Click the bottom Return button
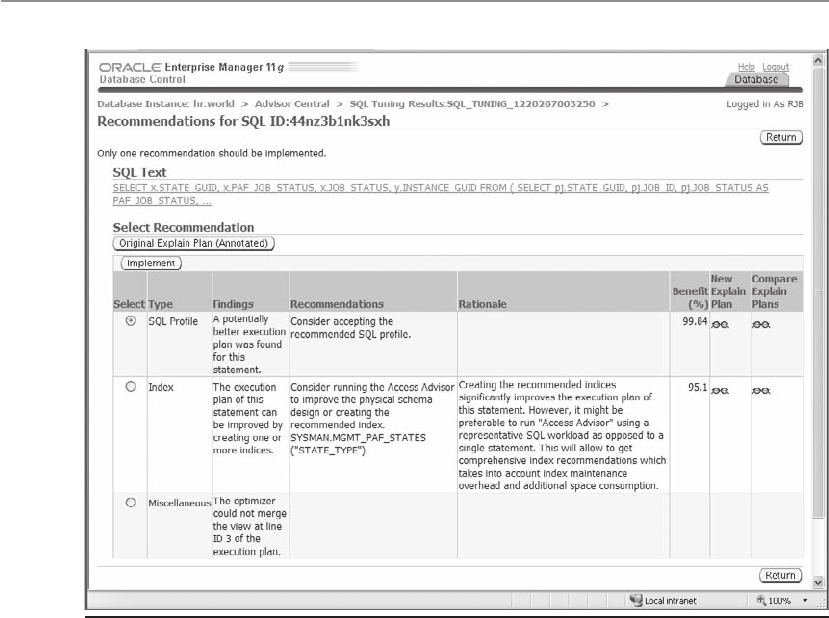The image size is (829, 618). 780,575
